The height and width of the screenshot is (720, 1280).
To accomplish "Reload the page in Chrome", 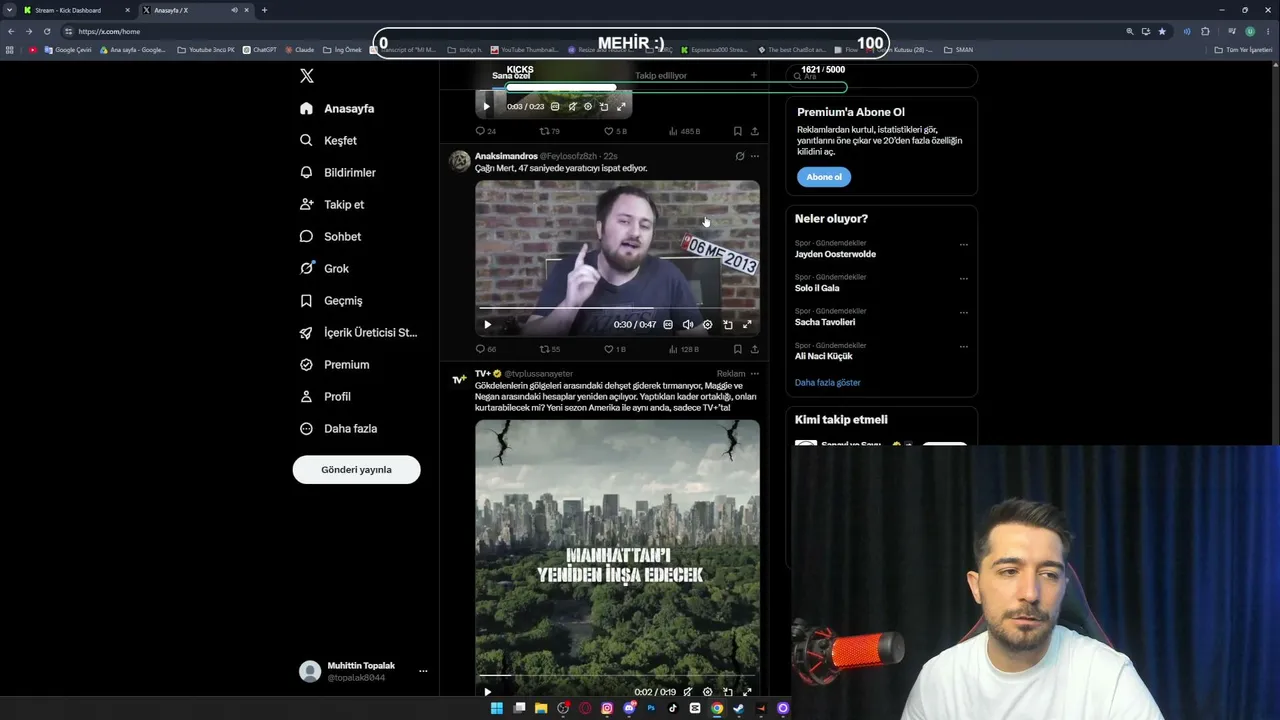I will coord(46,31).
